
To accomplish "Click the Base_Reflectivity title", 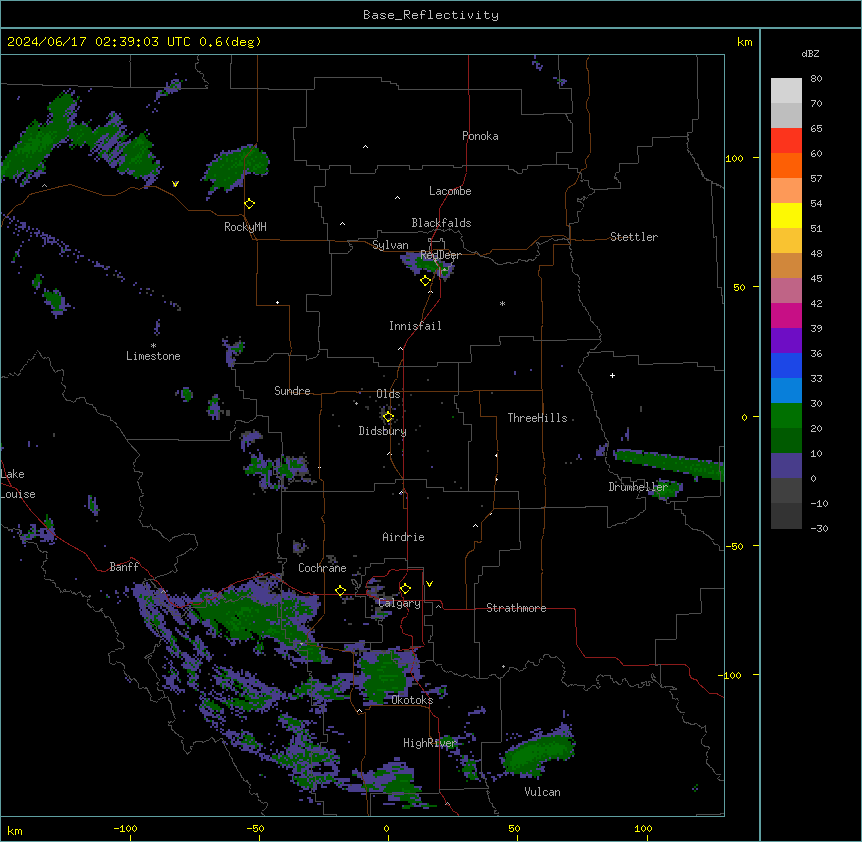I will pos(431,15).
